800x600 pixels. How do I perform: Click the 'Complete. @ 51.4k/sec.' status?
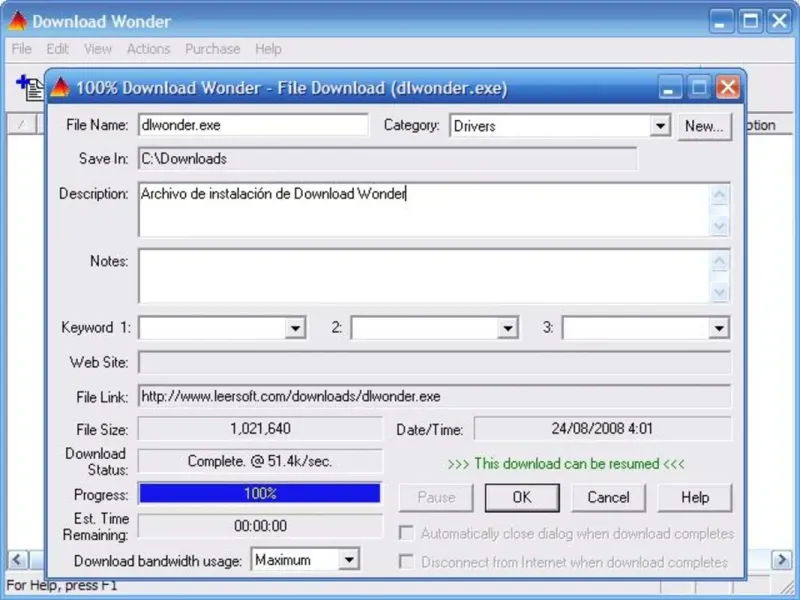260,461
